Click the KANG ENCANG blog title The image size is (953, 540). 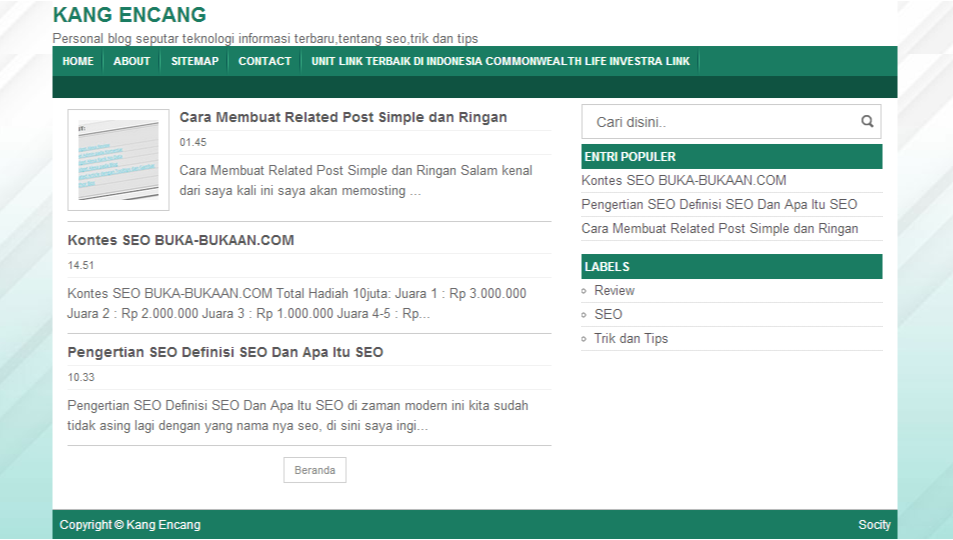pyautogui.click(x=129, y=15)
